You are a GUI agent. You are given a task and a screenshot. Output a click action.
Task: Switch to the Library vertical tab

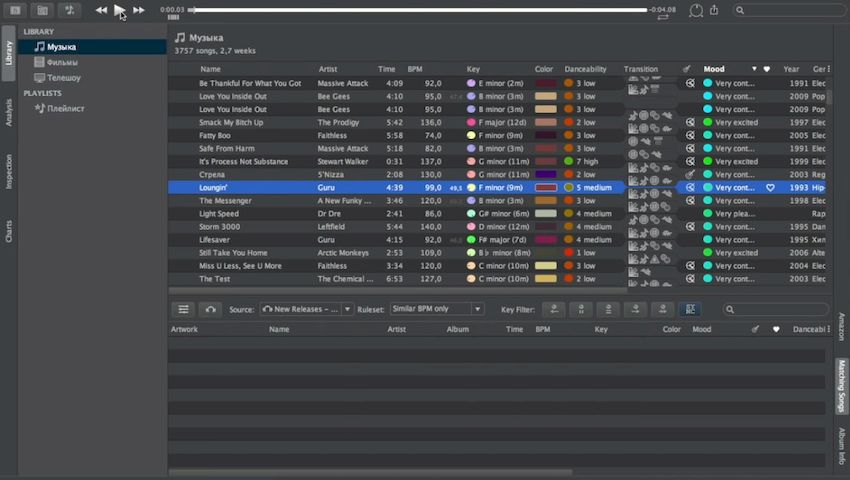(x=8, y=53)
